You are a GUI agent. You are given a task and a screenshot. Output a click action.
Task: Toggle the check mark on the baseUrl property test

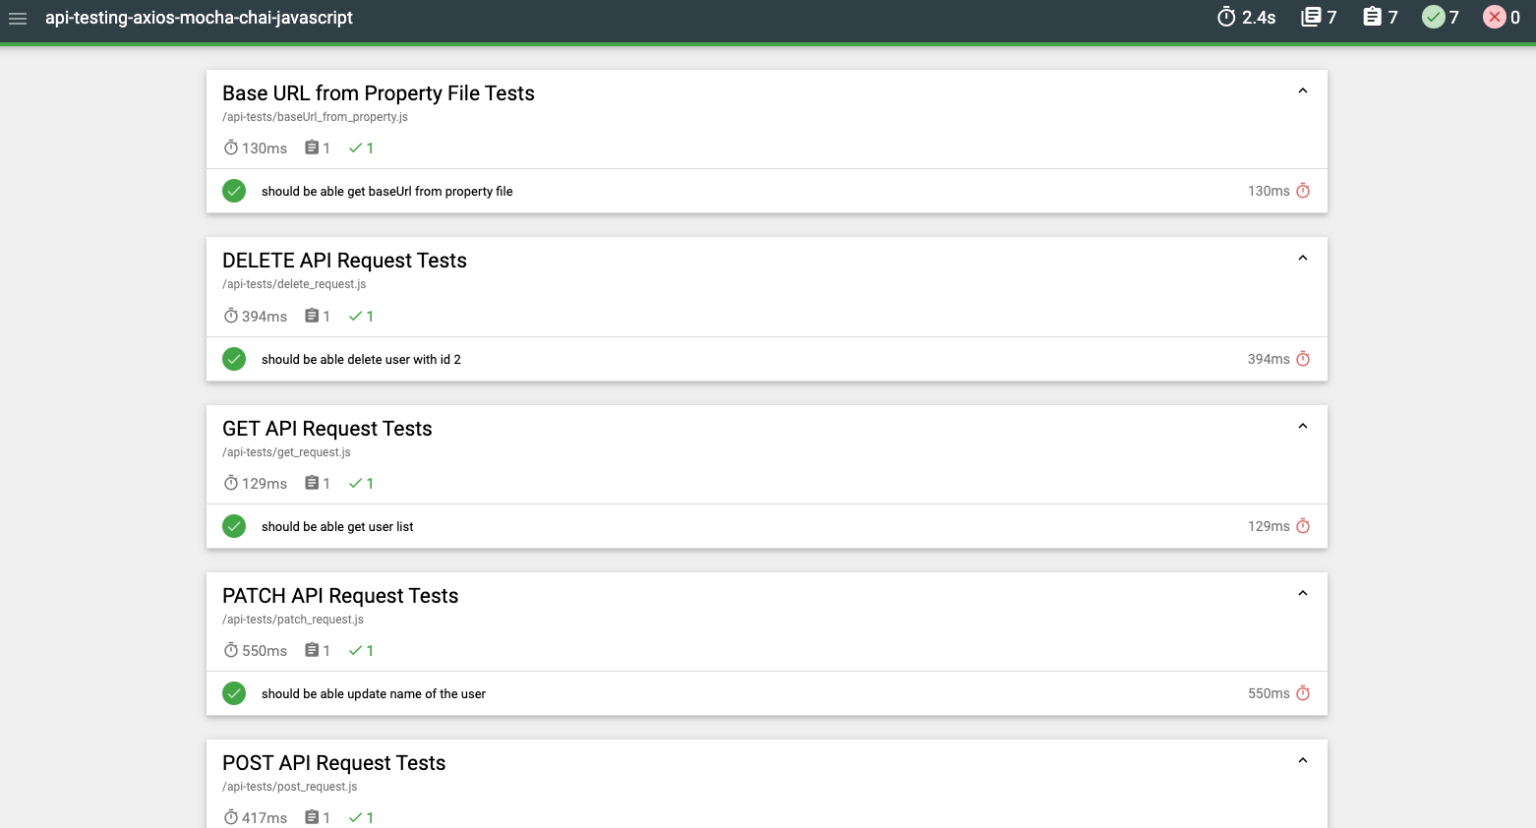coord(233,190)
